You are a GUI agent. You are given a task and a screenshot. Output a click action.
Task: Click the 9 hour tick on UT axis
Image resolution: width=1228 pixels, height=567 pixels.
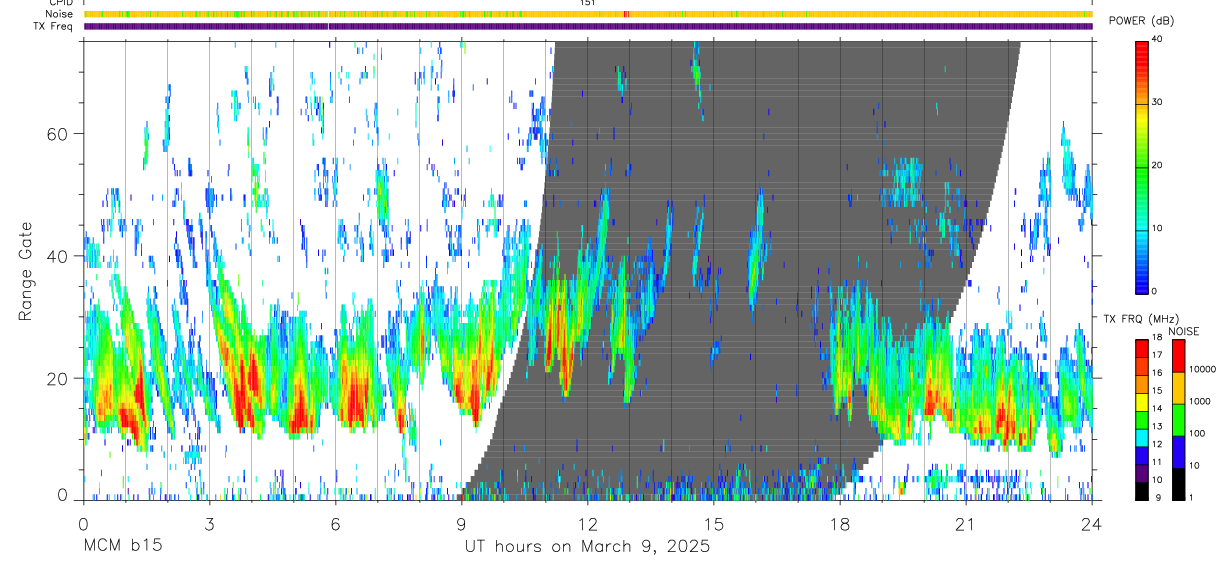(461, 523)
